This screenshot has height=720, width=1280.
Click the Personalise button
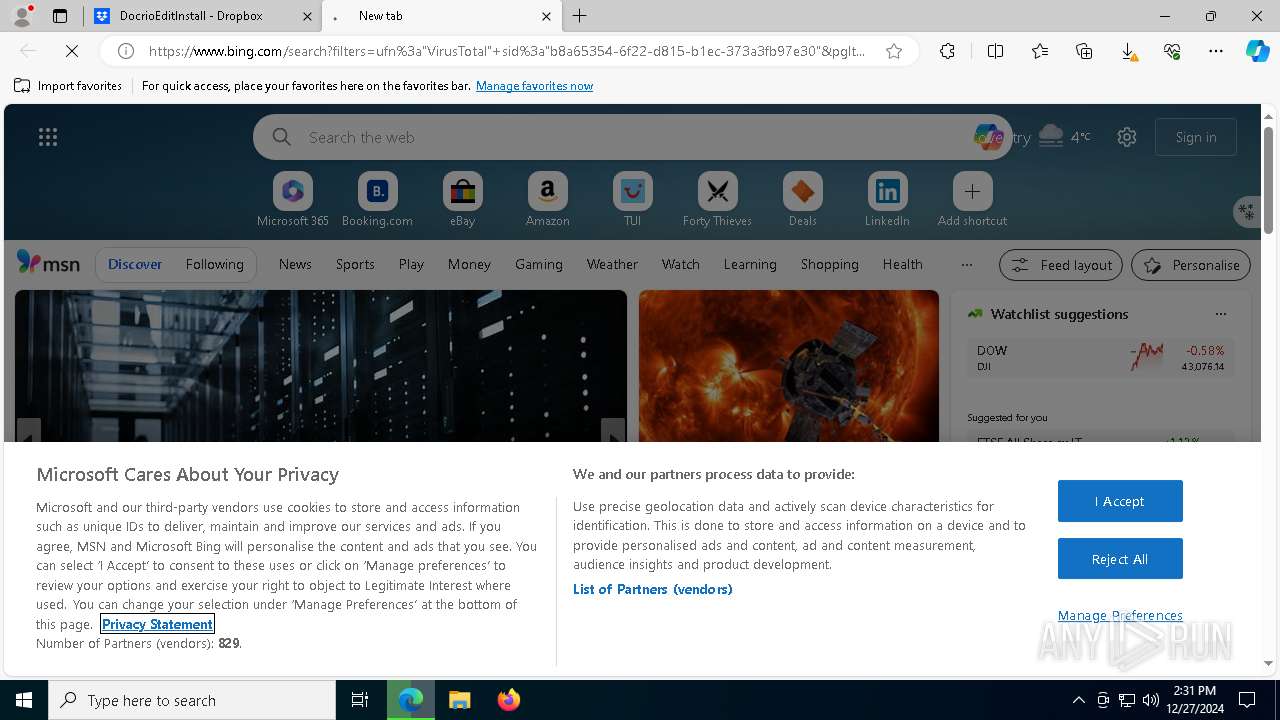point(1191,265)
